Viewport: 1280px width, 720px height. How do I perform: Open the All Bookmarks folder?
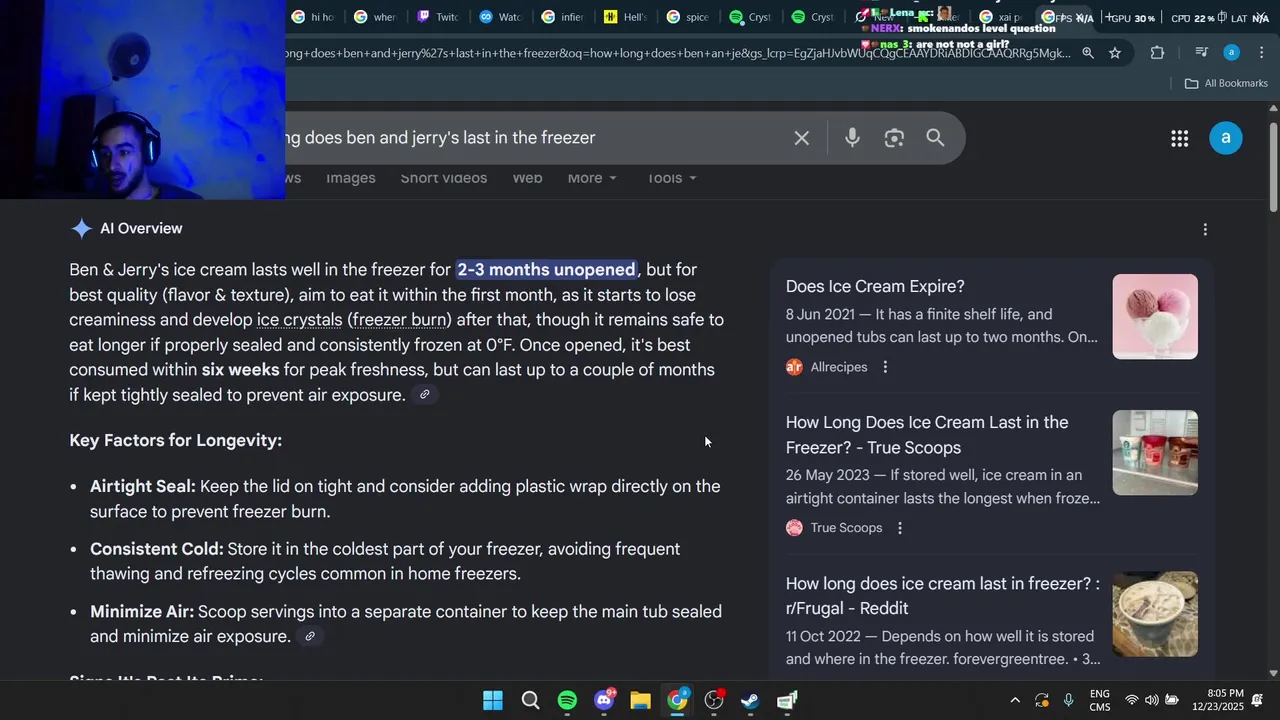[1226, 83]
